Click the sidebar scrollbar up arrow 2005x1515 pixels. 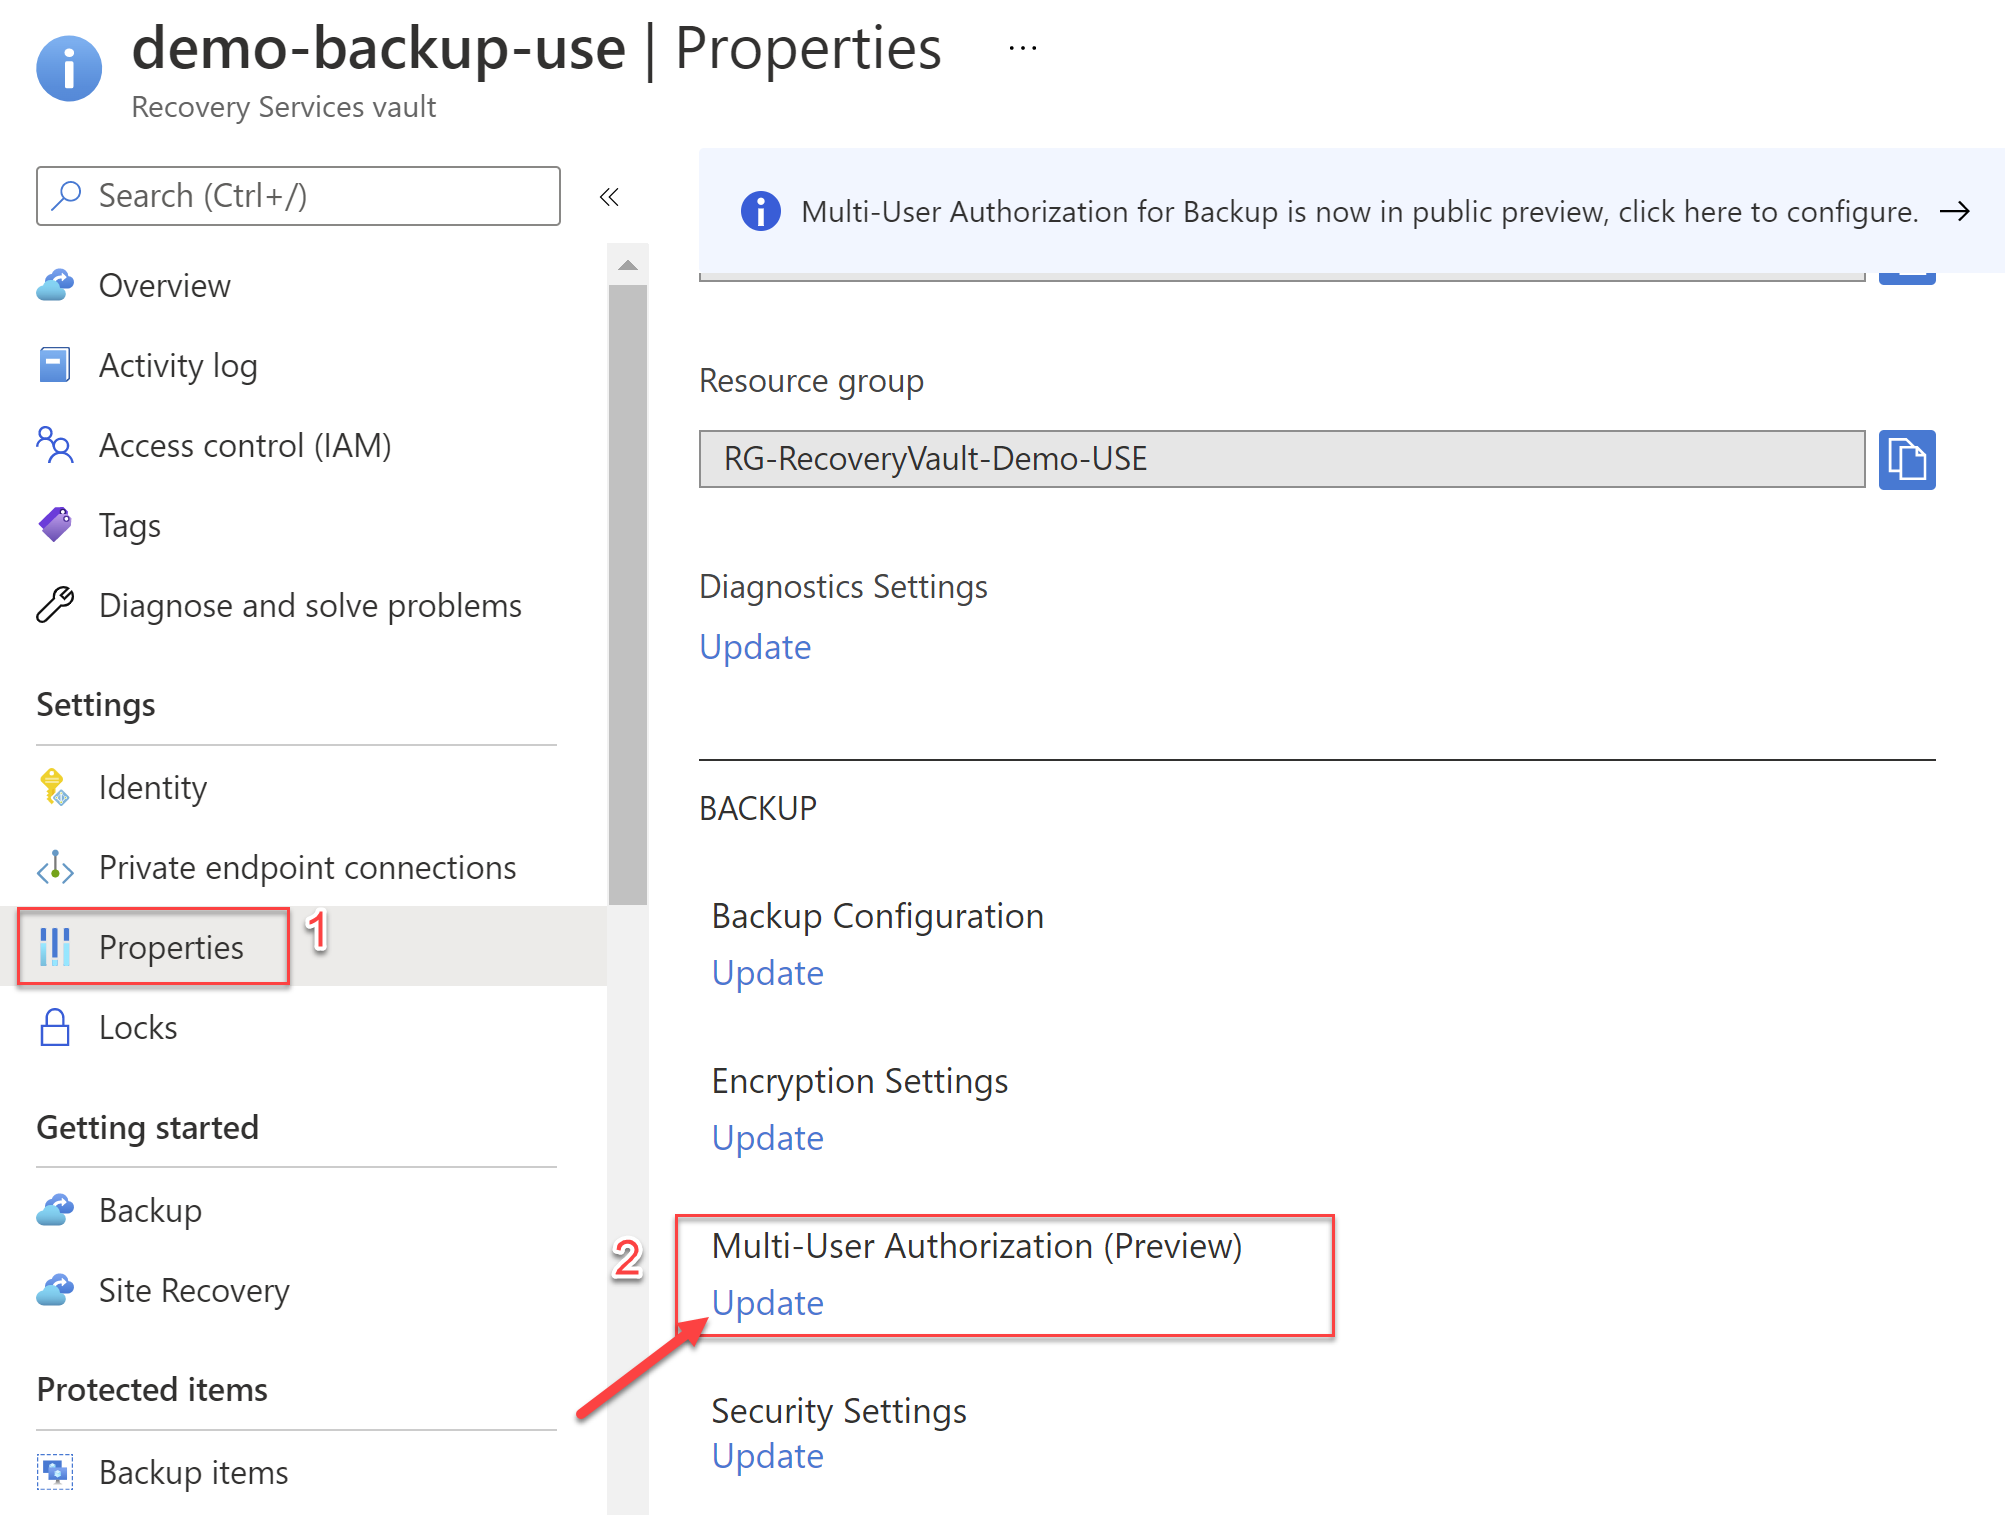628,265
